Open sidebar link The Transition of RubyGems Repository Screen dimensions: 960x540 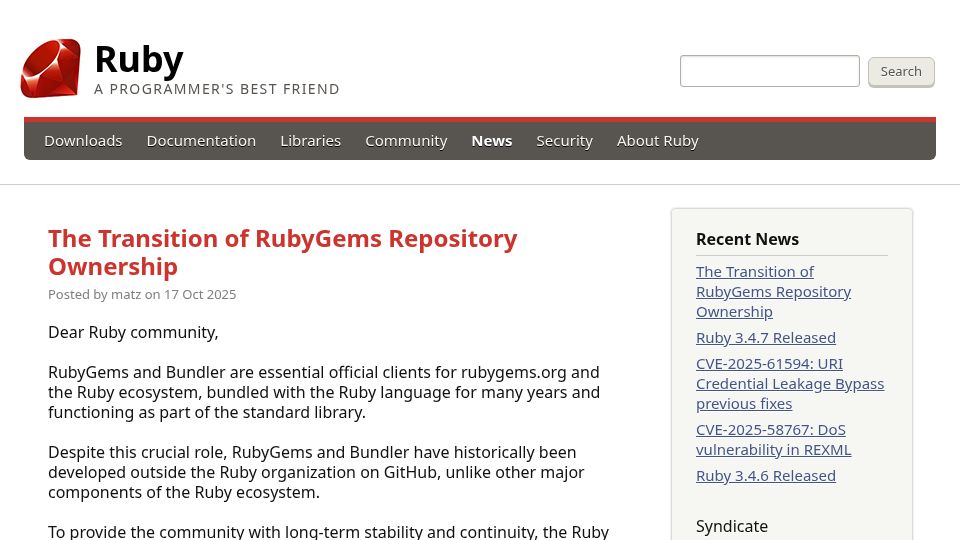tap(773, 291)
